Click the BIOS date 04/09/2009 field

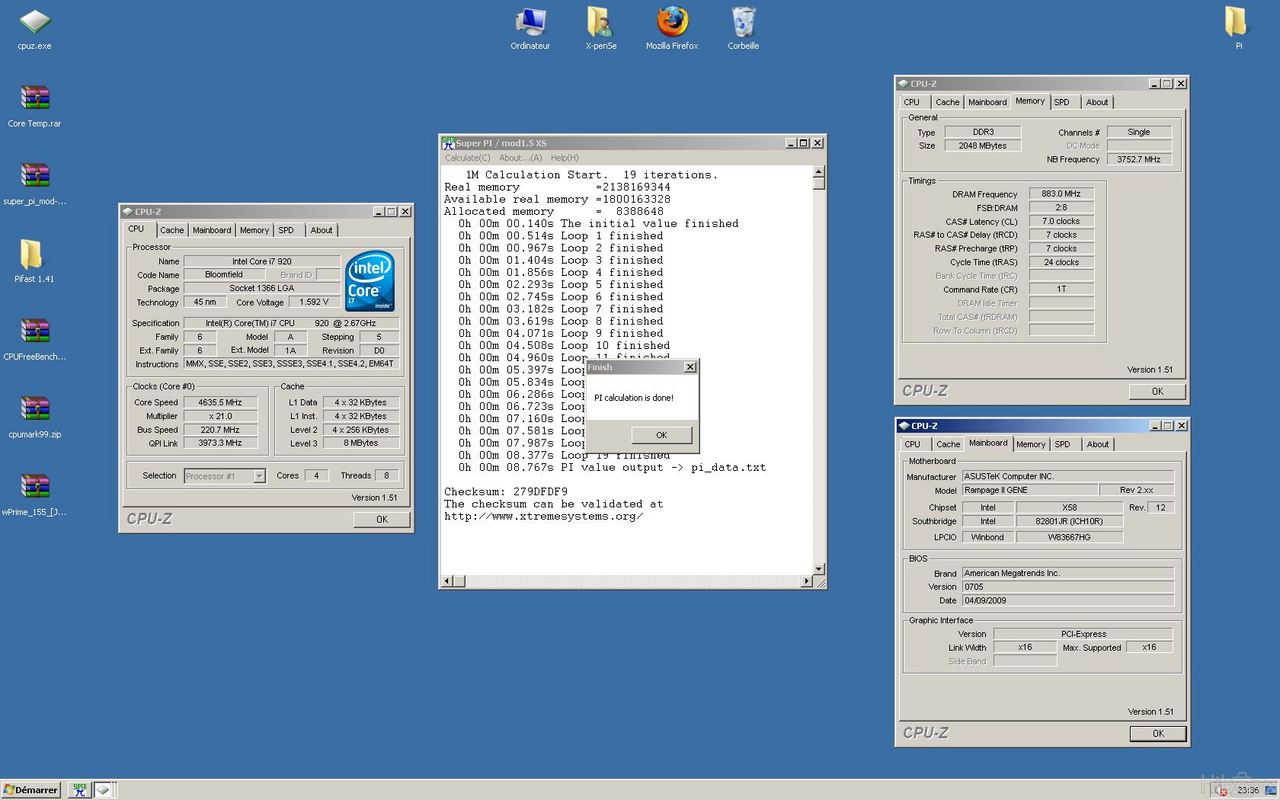[x=1068, y=601]
